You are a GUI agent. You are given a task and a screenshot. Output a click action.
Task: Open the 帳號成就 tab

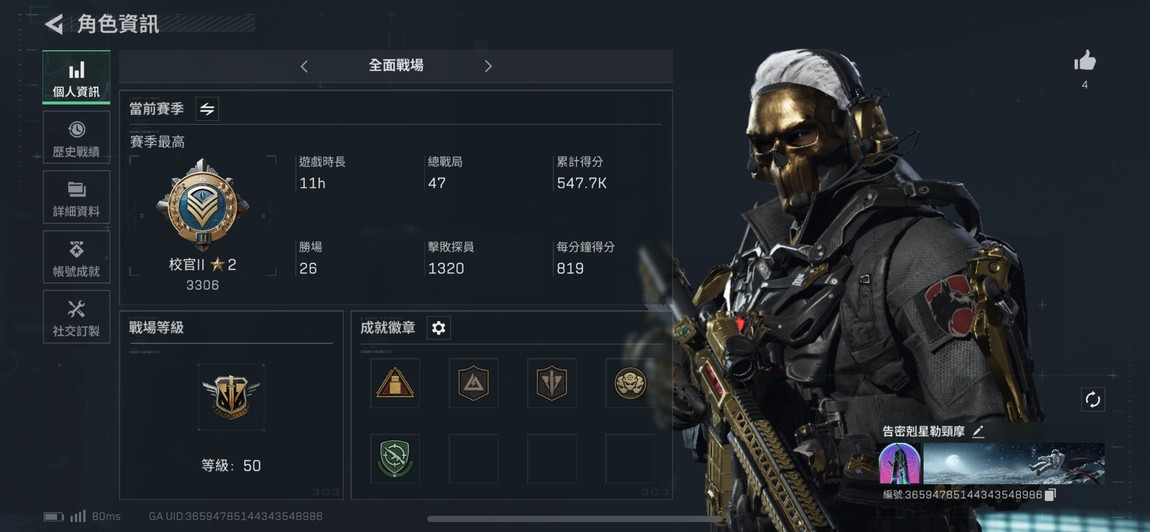pos(76,257)
